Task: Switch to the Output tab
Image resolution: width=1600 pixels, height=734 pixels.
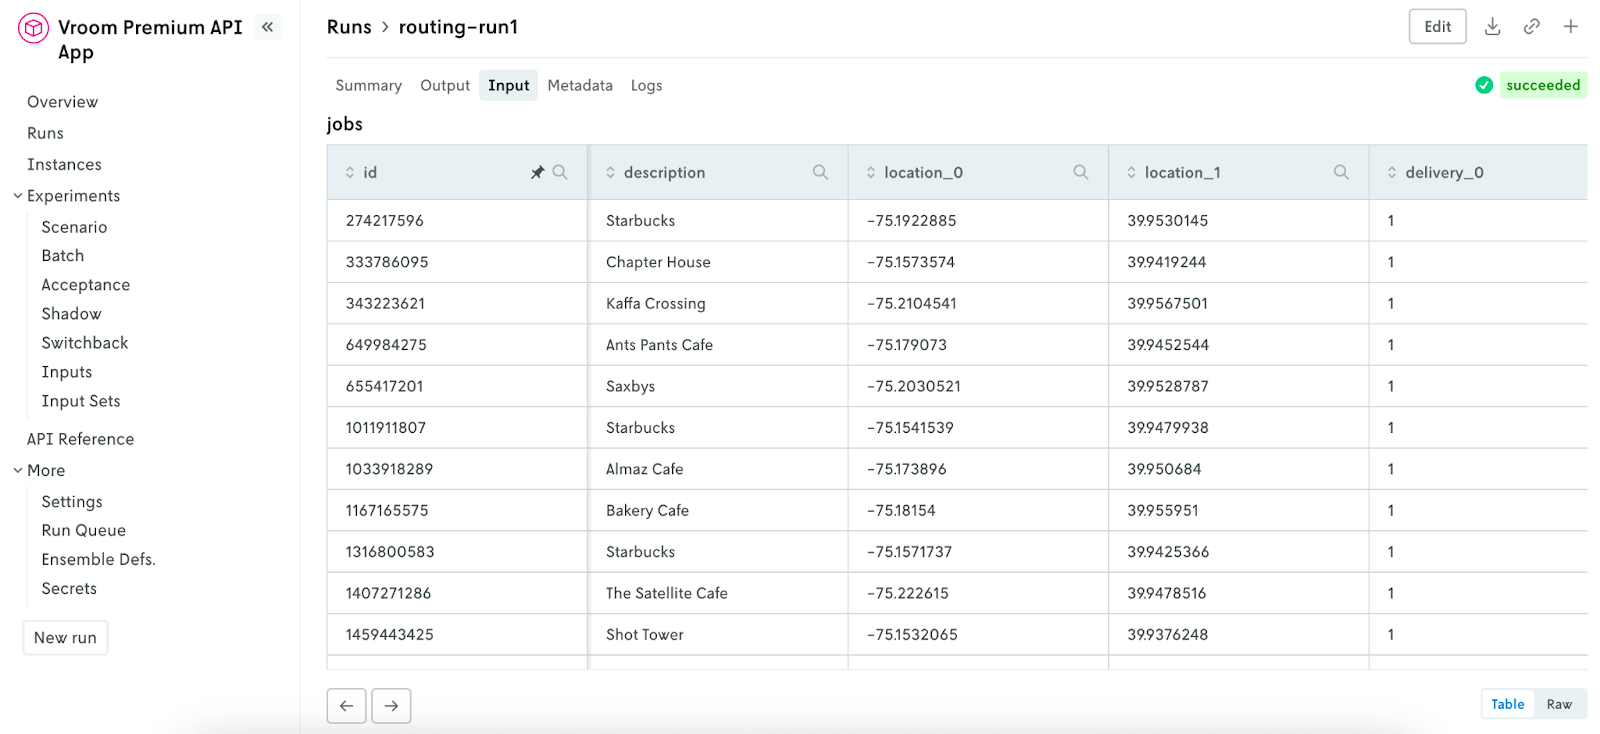Action: 445,86
